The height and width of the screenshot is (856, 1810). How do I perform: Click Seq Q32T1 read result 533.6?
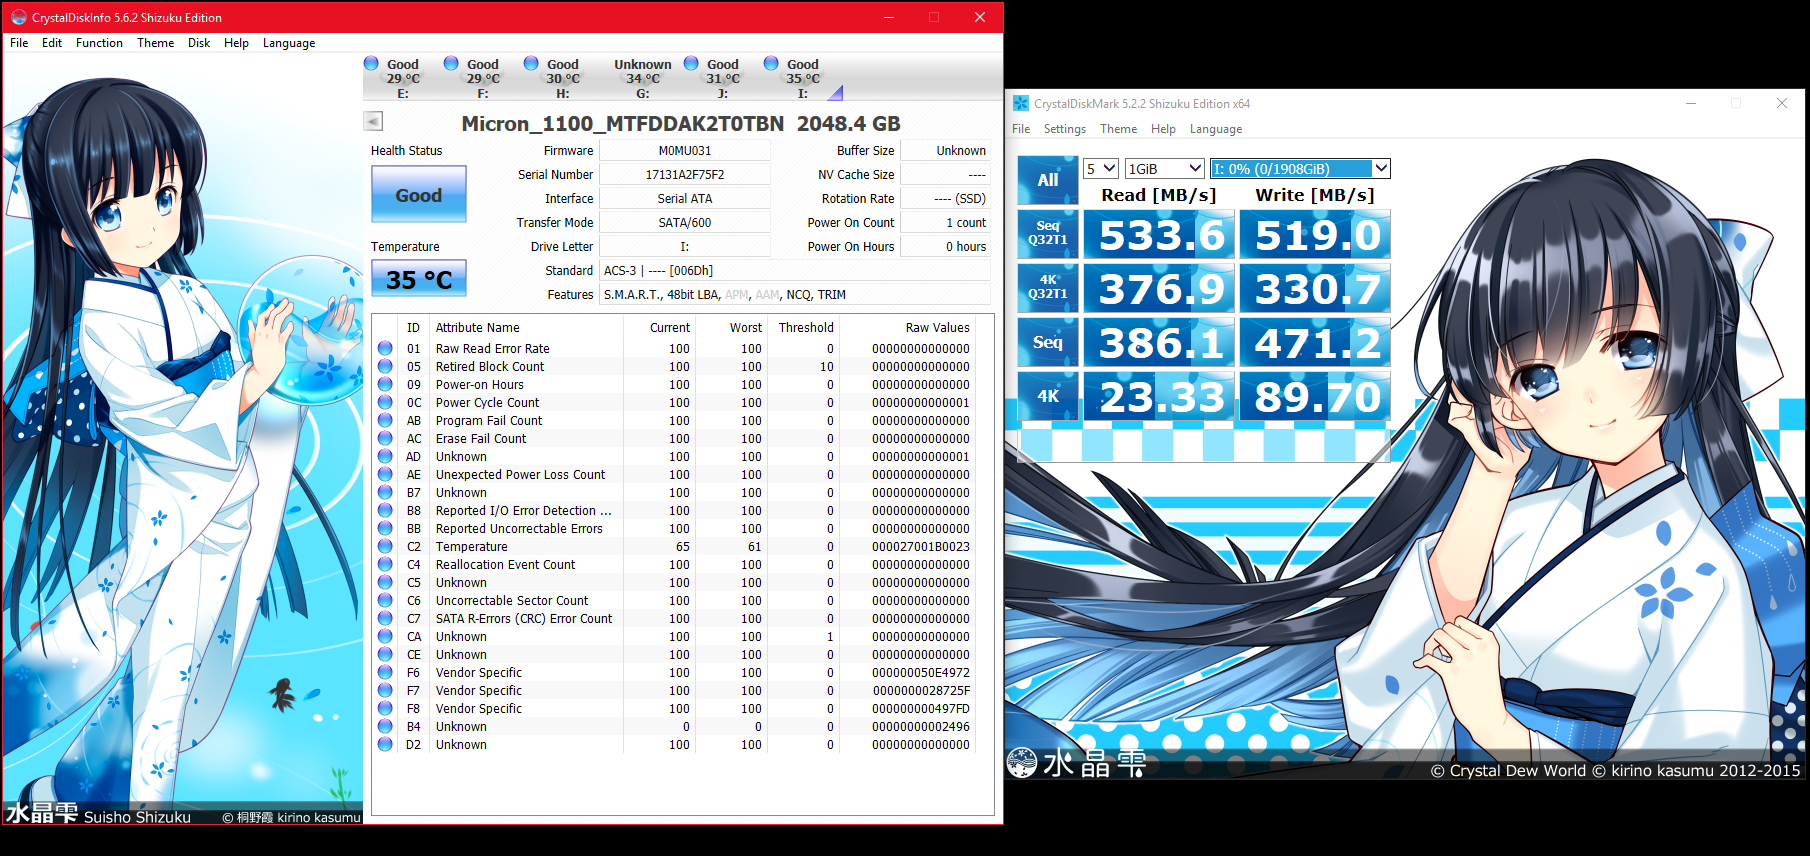pos(1160,234)
